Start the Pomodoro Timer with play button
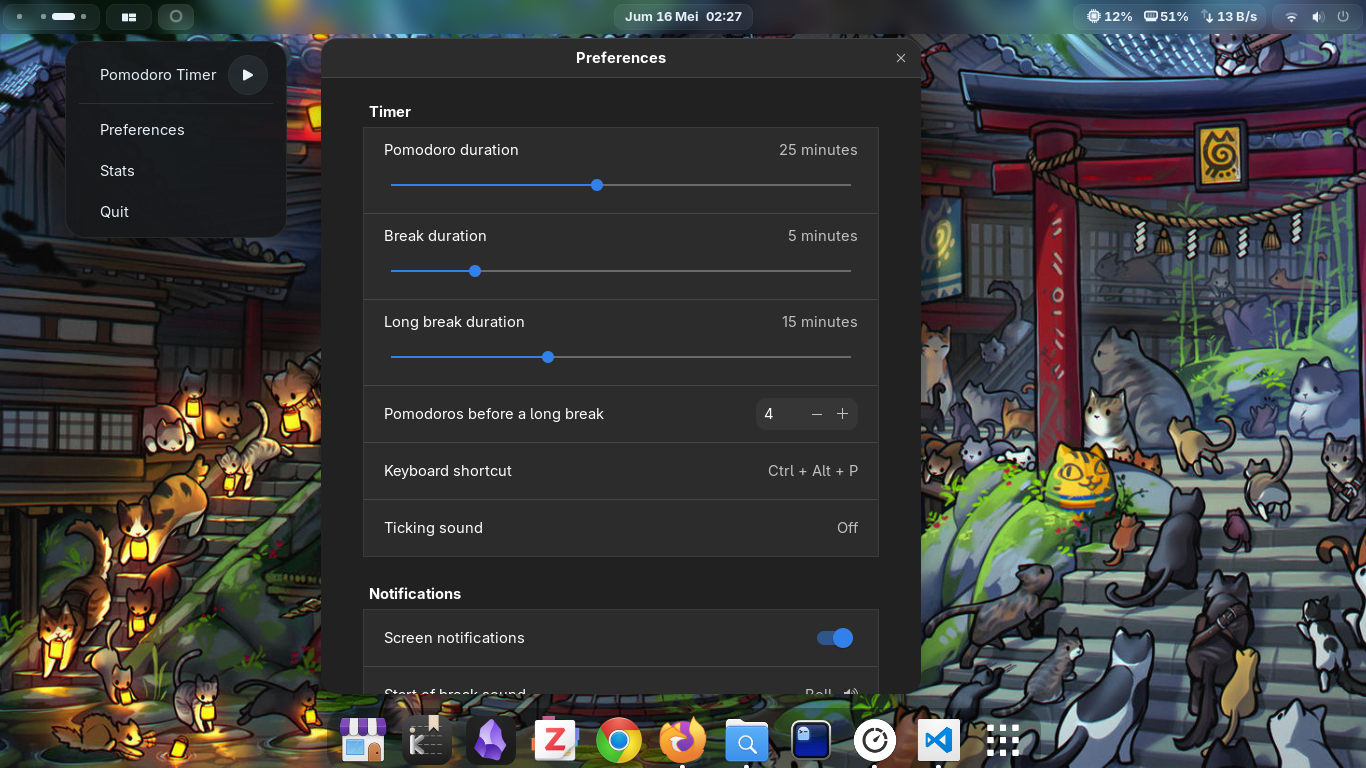The width and height of the screenshot is (1366, 768). point(247,75)
